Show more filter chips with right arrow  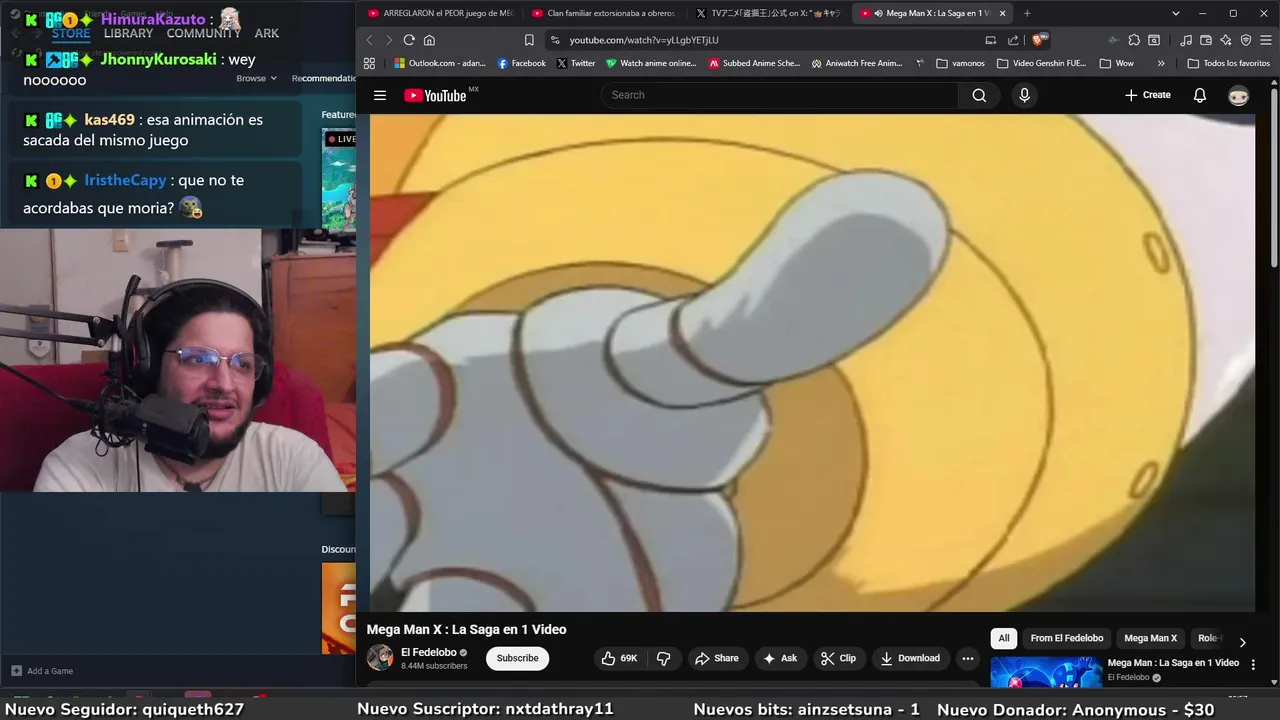[1242, 643]
